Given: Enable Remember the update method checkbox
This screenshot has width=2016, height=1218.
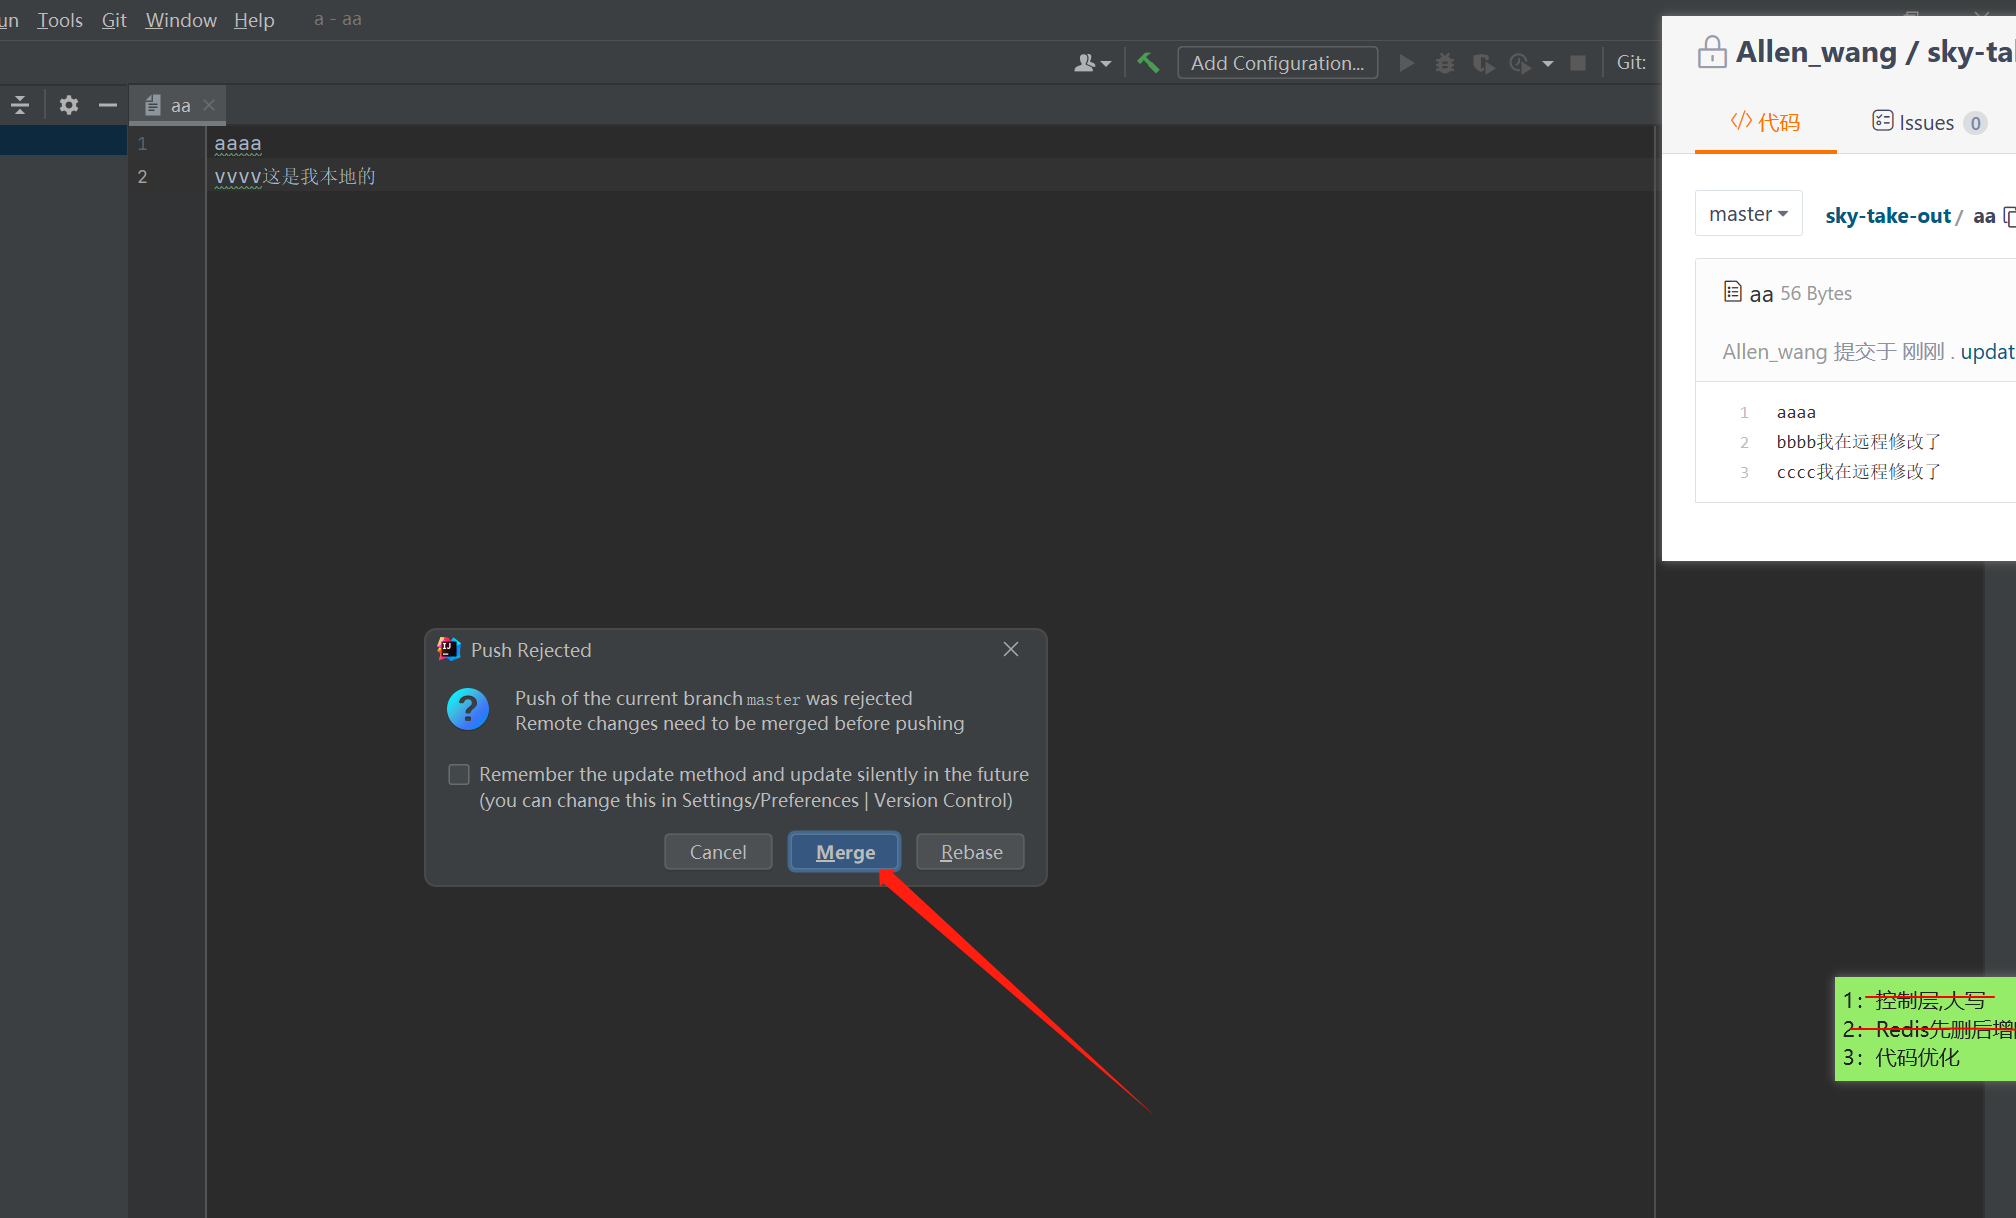Looking at the screenshot, I should click(x=459, y=775).
